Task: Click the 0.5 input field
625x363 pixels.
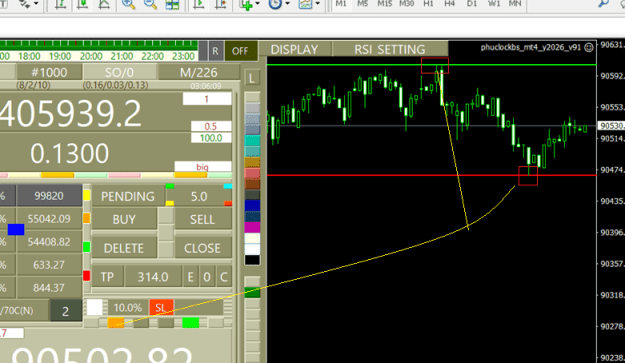Action: click(211, 126)
